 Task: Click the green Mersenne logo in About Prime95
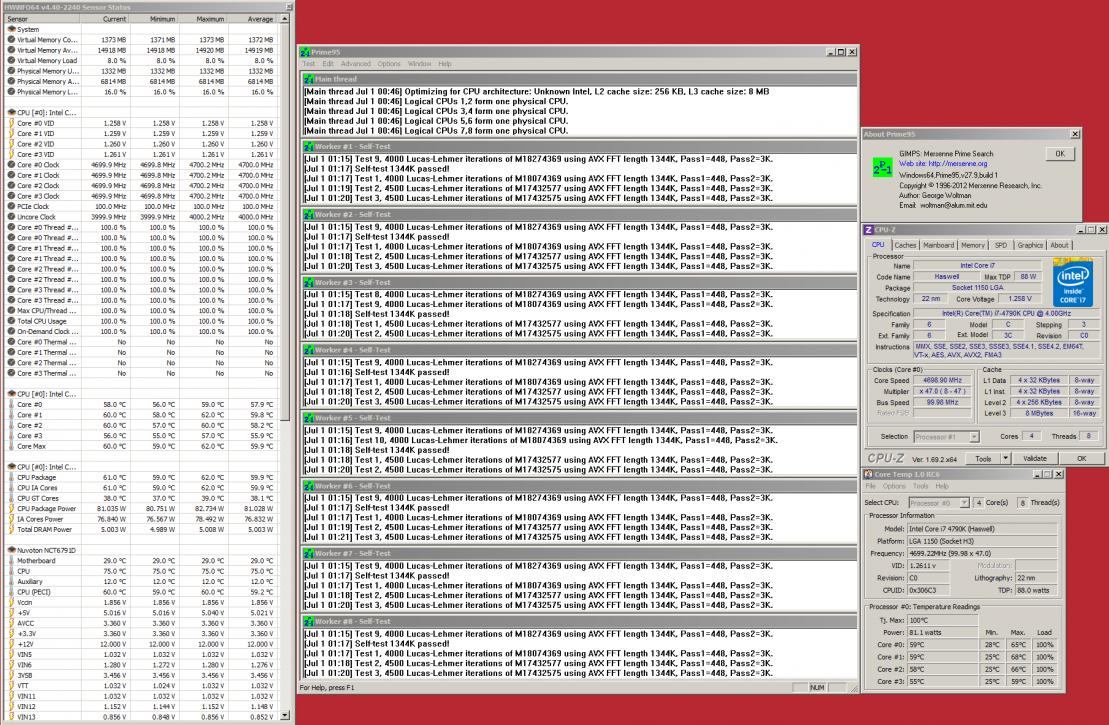882,167
